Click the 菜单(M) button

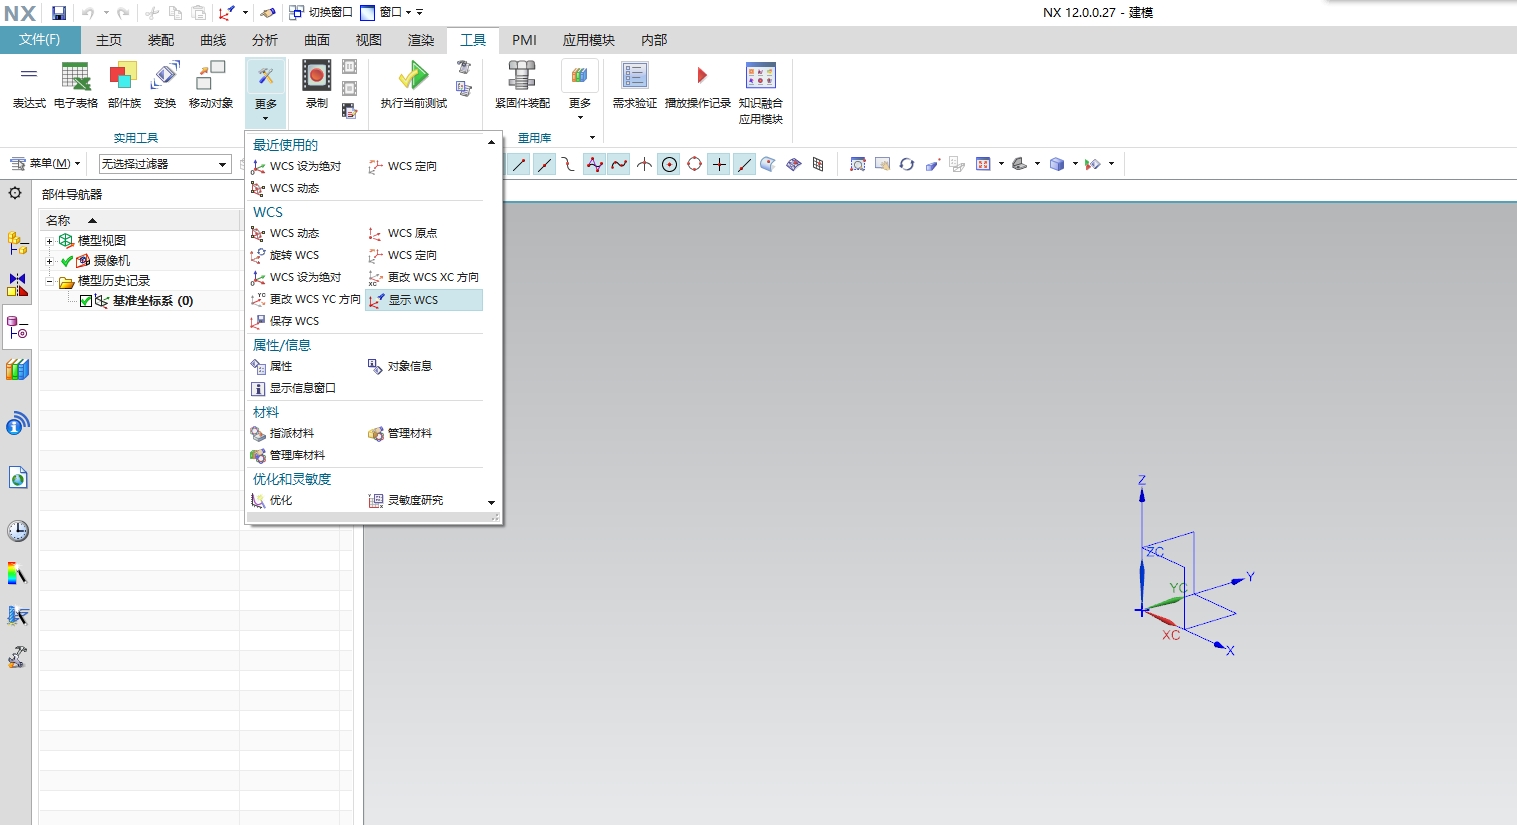coord(46,162)
